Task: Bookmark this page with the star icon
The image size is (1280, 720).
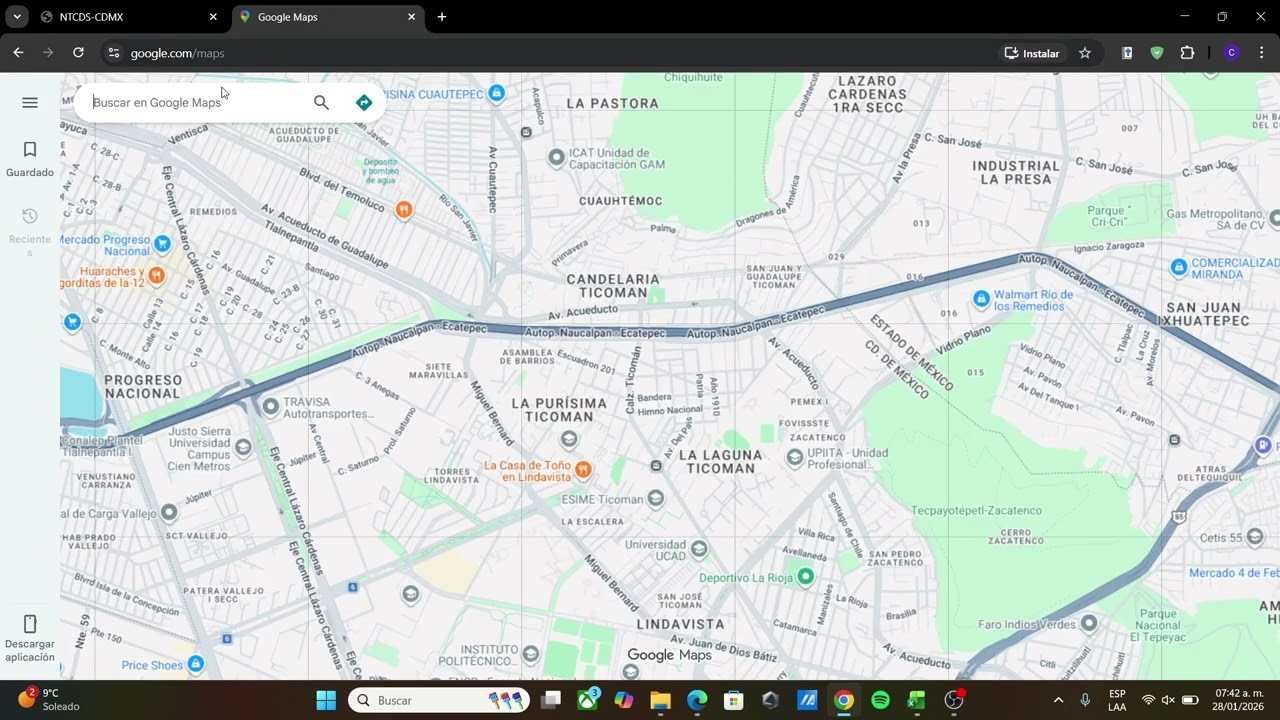Action: pos(1085,53)
